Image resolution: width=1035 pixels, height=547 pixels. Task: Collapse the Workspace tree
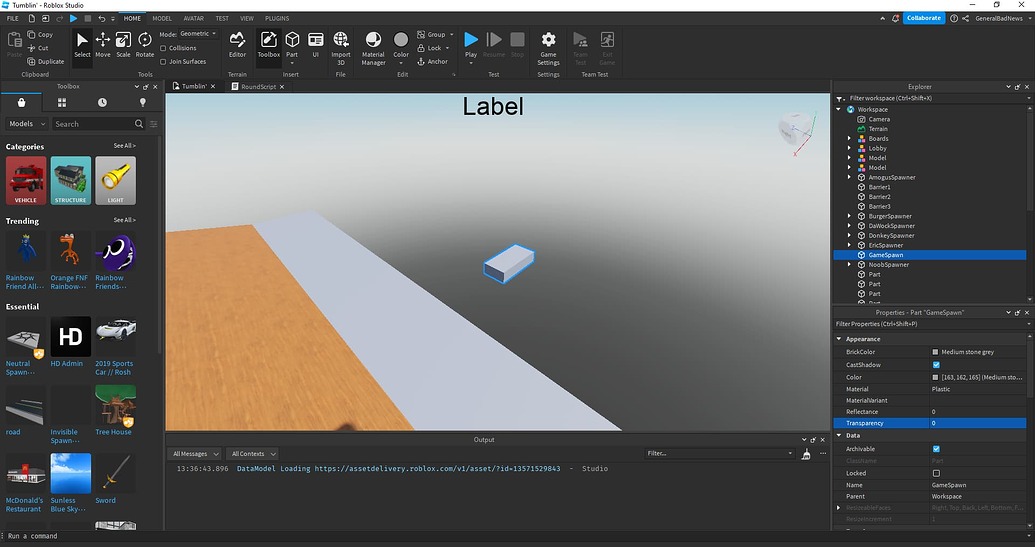point(840,110)
